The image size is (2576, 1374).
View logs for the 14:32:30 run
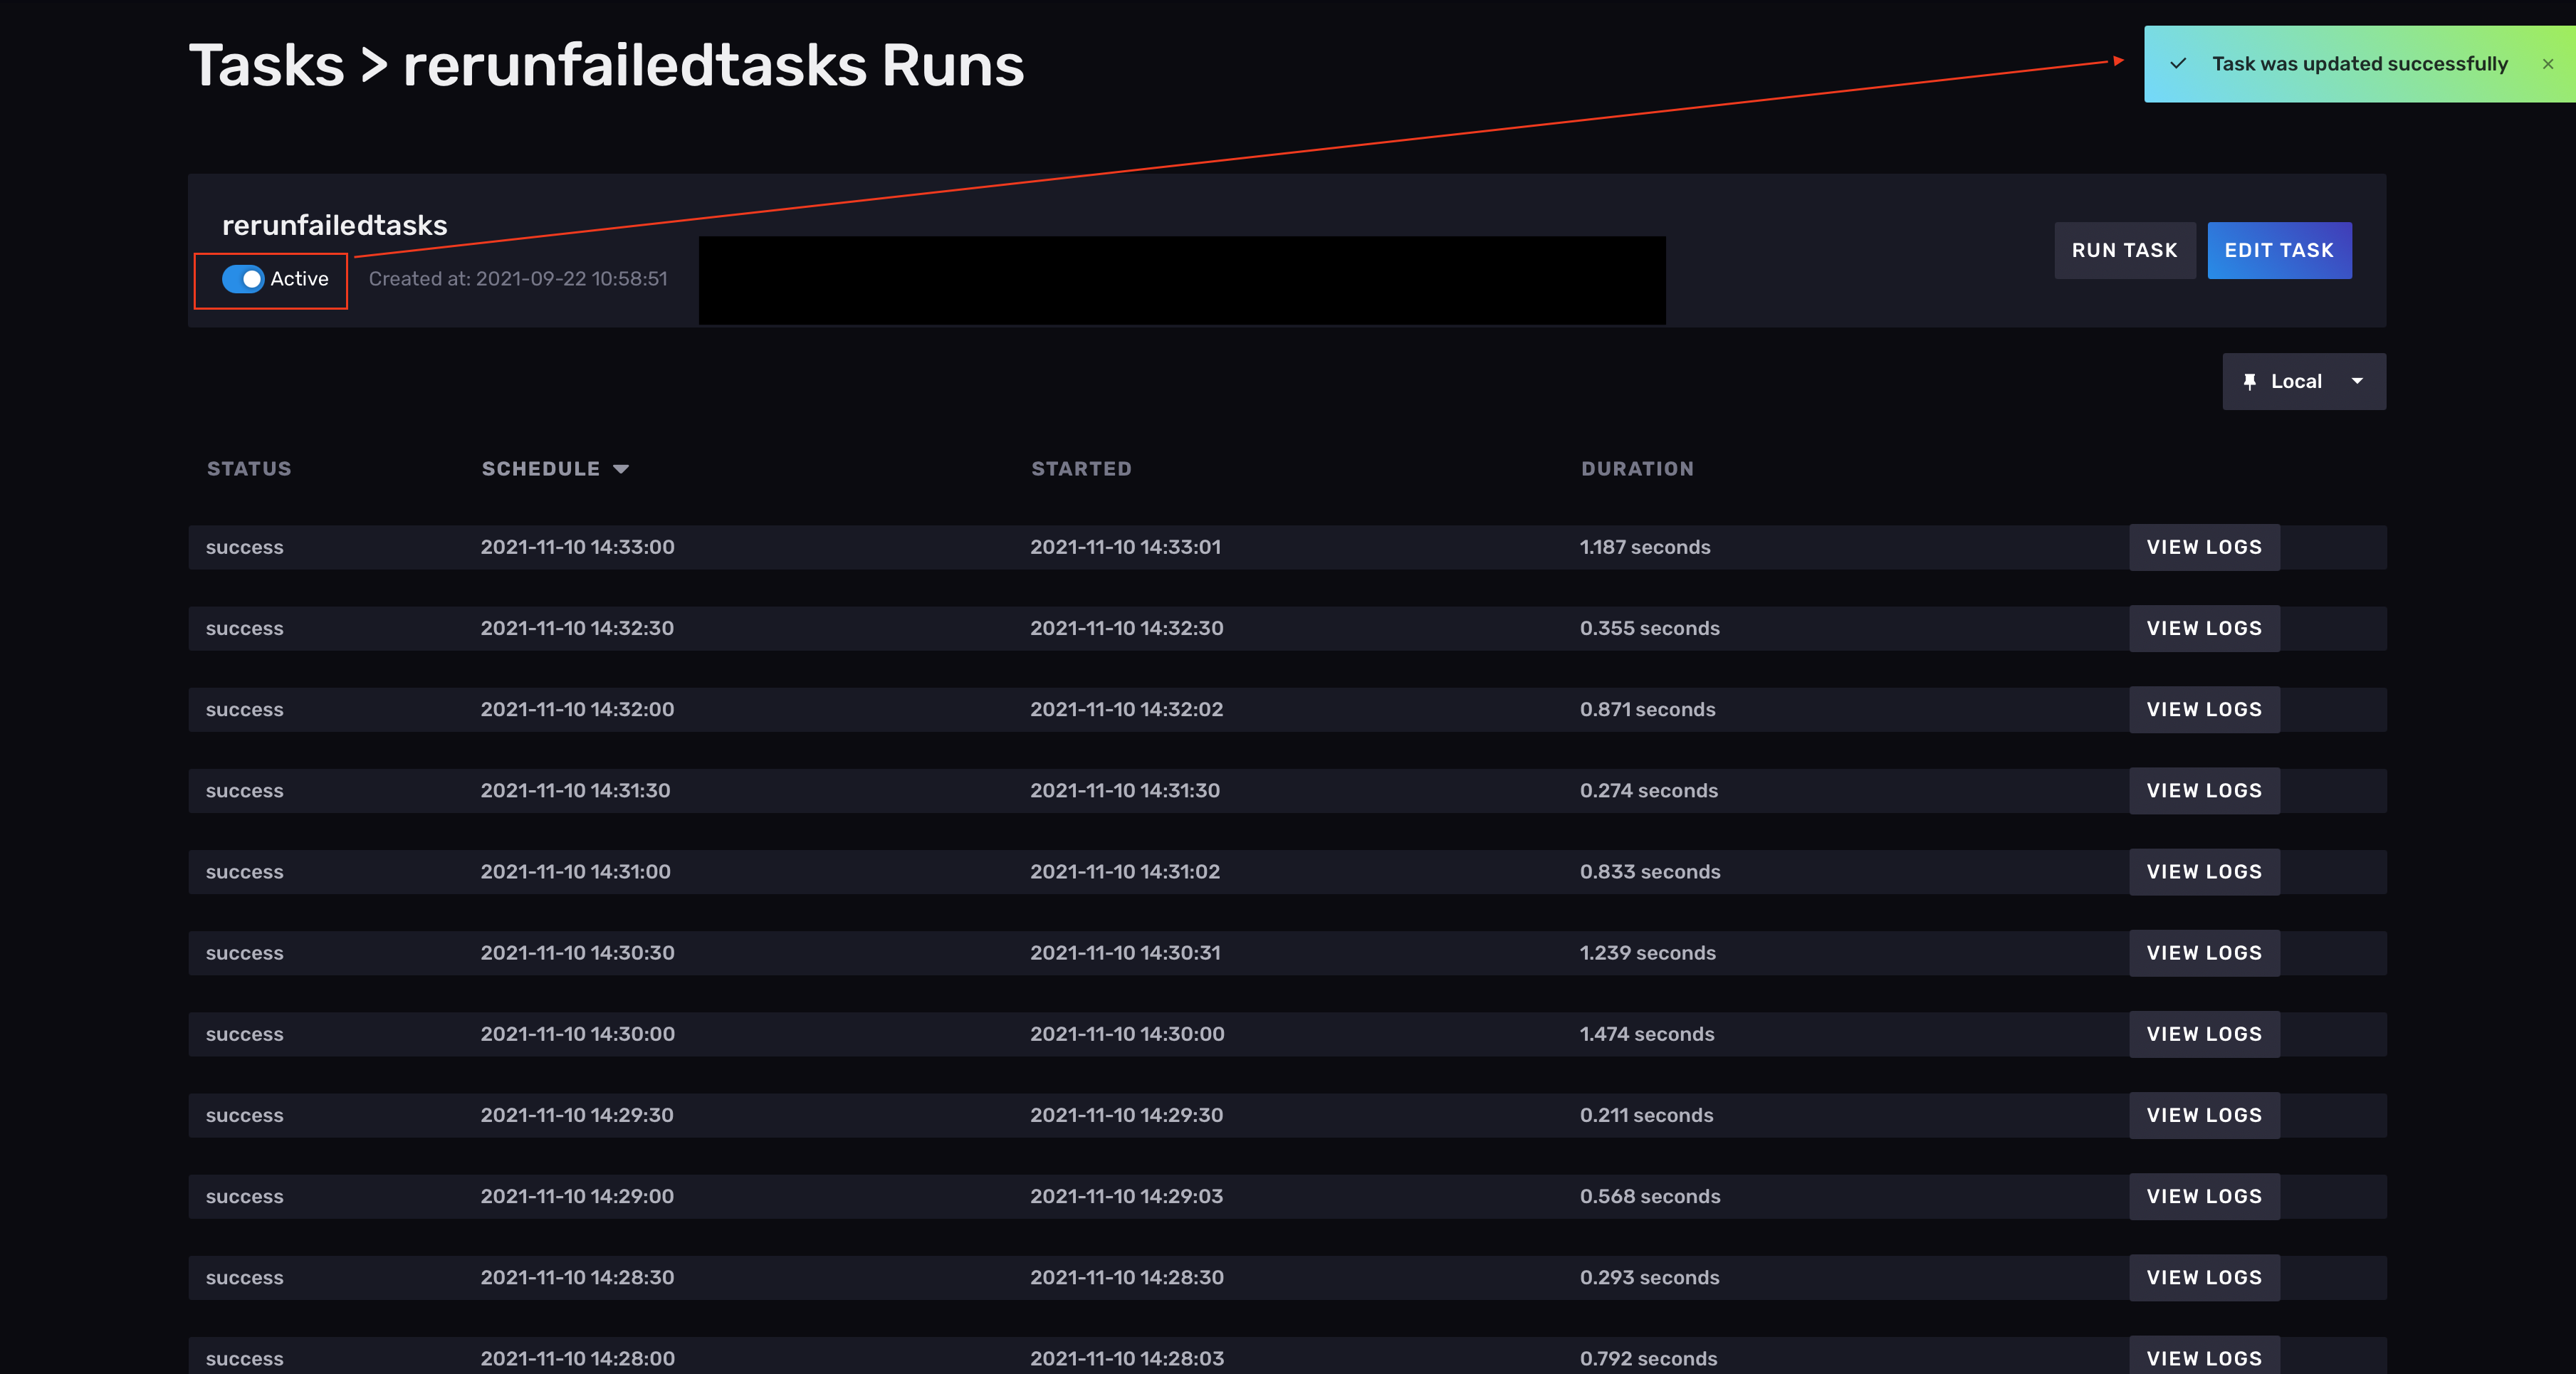2204,628
